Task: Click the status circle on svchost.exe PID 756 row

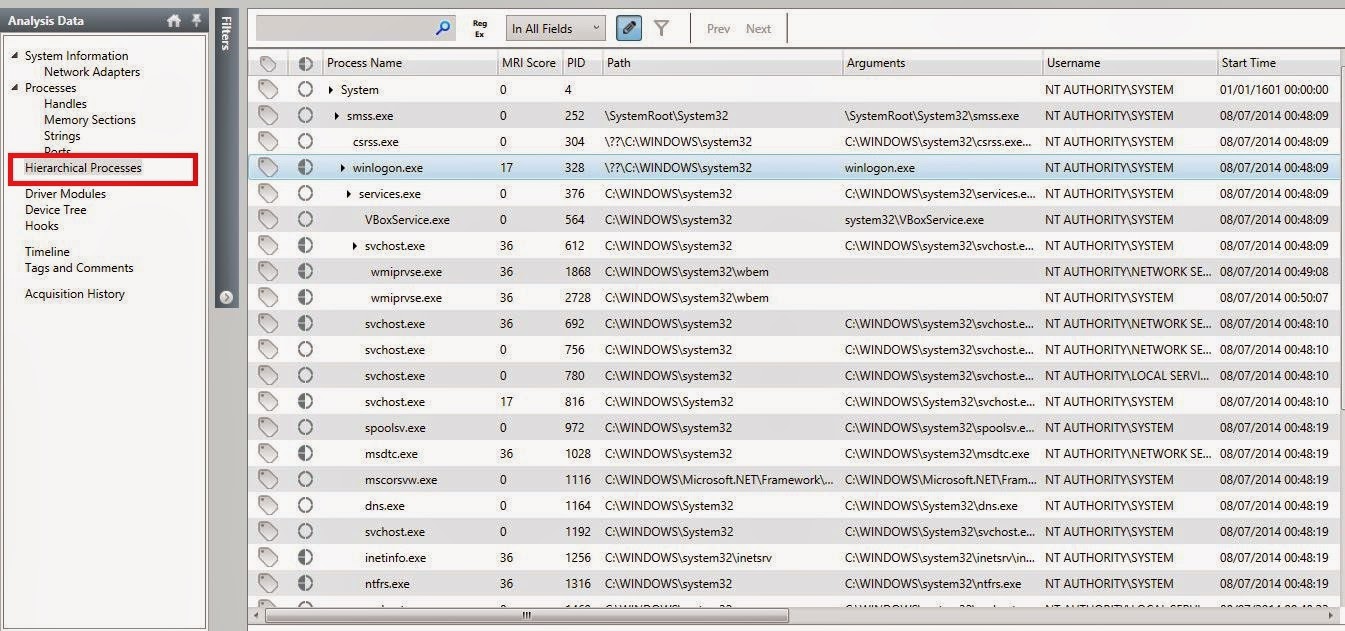Action: pos(305,350)
